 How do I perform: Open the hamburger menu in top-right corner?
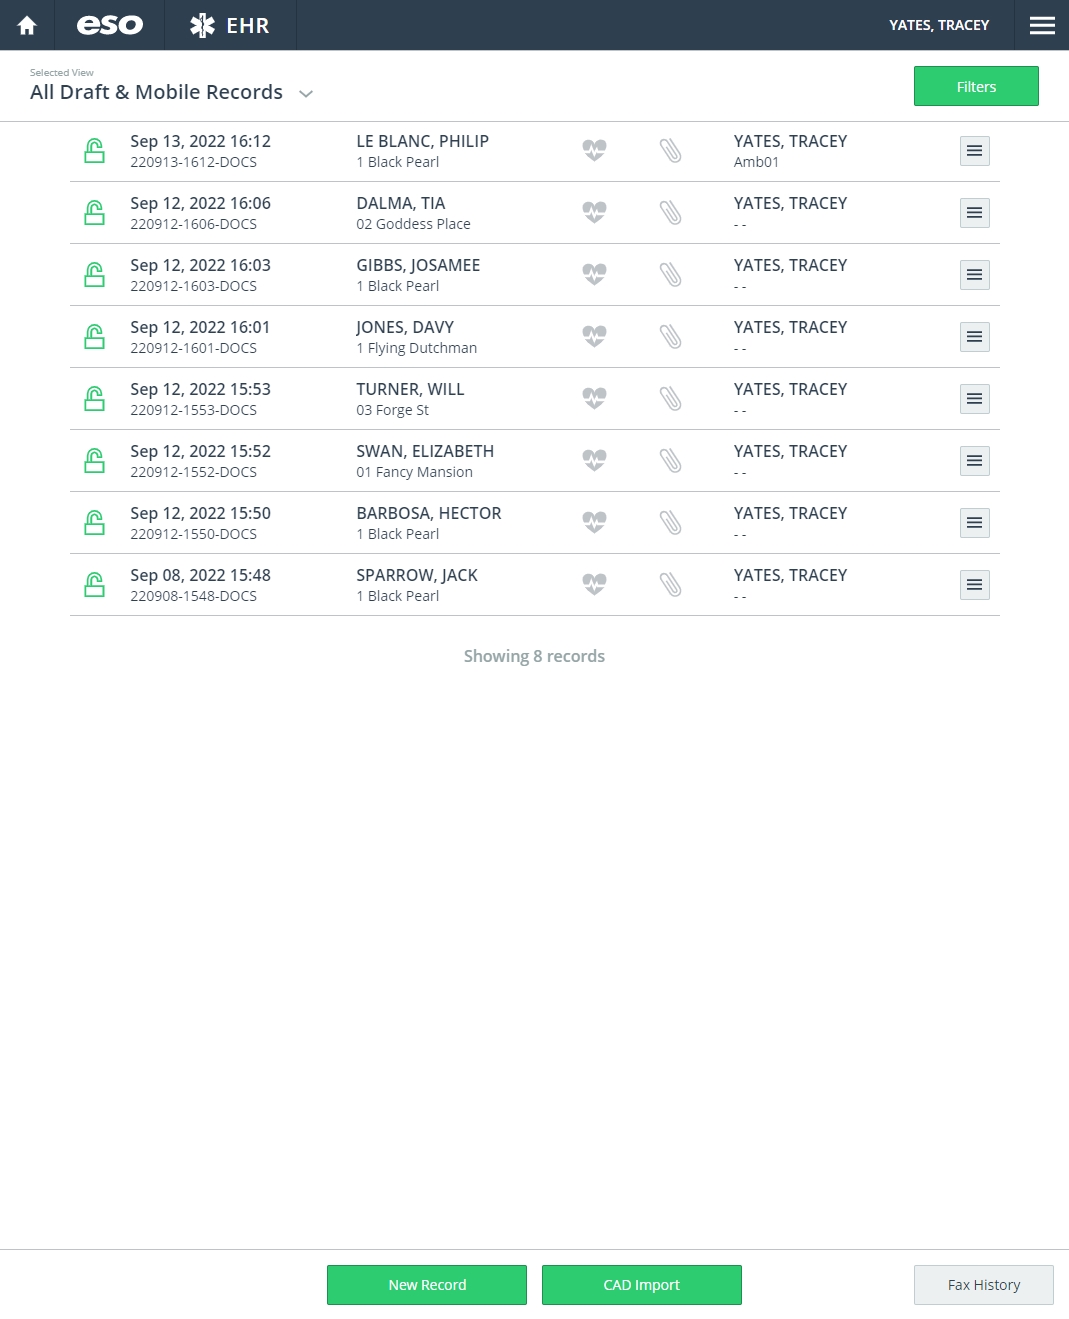1042,25
